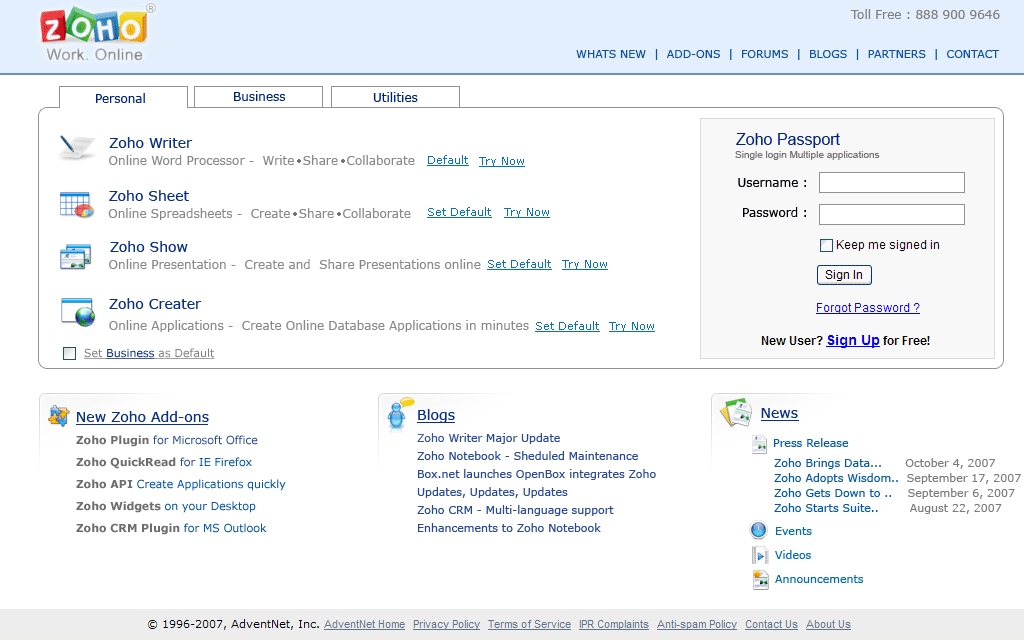Open BLOGS in top navigation
This screenshot has height=640, width=1024.
(x=827, y=54)
